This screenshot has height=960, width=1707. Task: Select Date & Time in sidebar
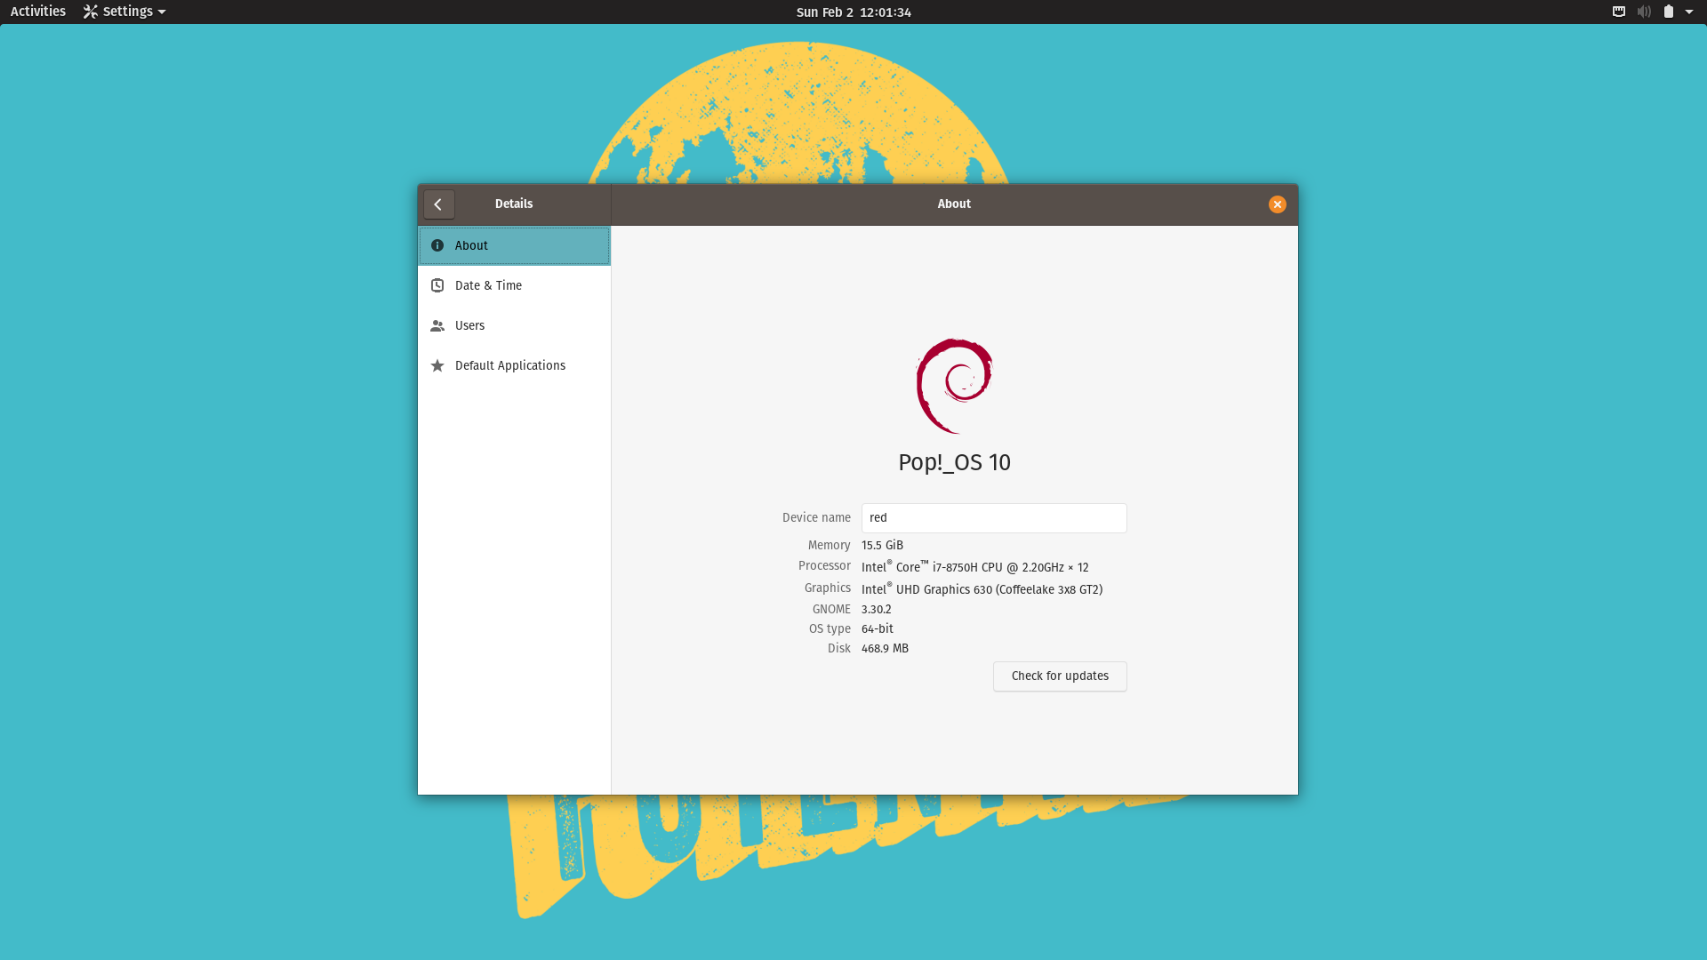click(514, 285)
